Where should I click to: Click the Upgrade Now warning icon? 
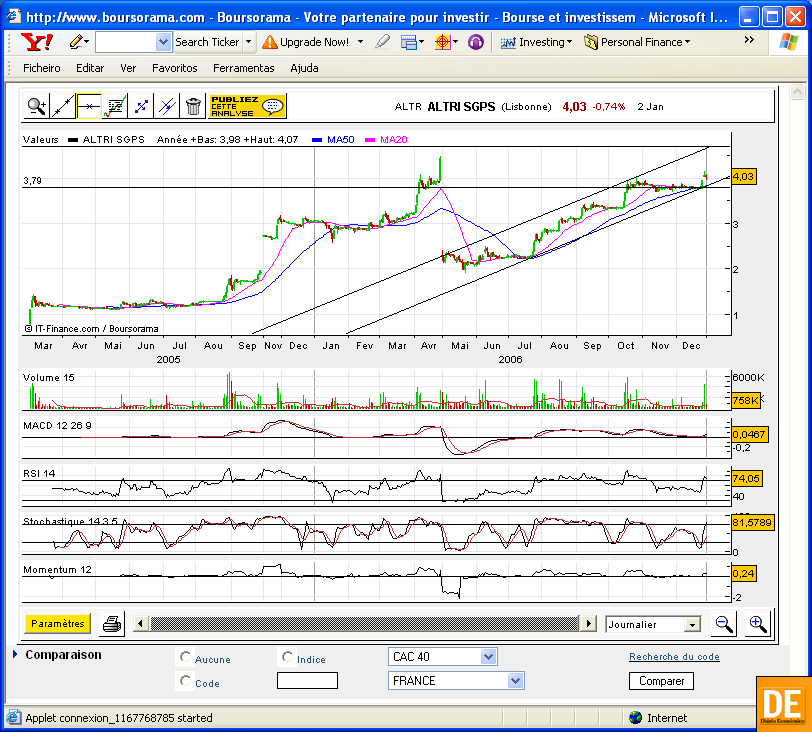[x=269, y=42]
